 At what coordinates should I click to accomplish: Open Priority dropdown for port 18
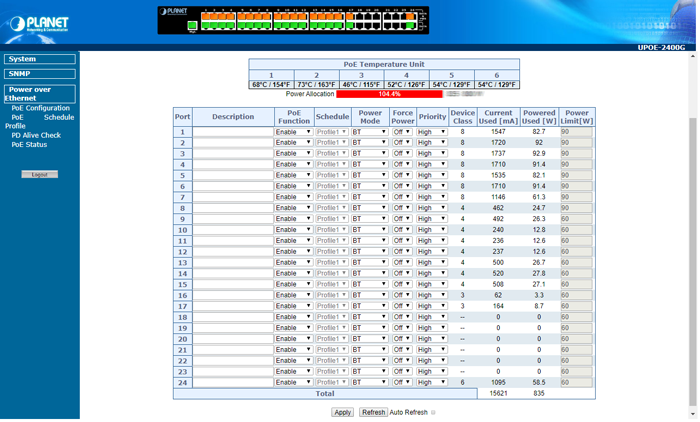click(432, 317)
